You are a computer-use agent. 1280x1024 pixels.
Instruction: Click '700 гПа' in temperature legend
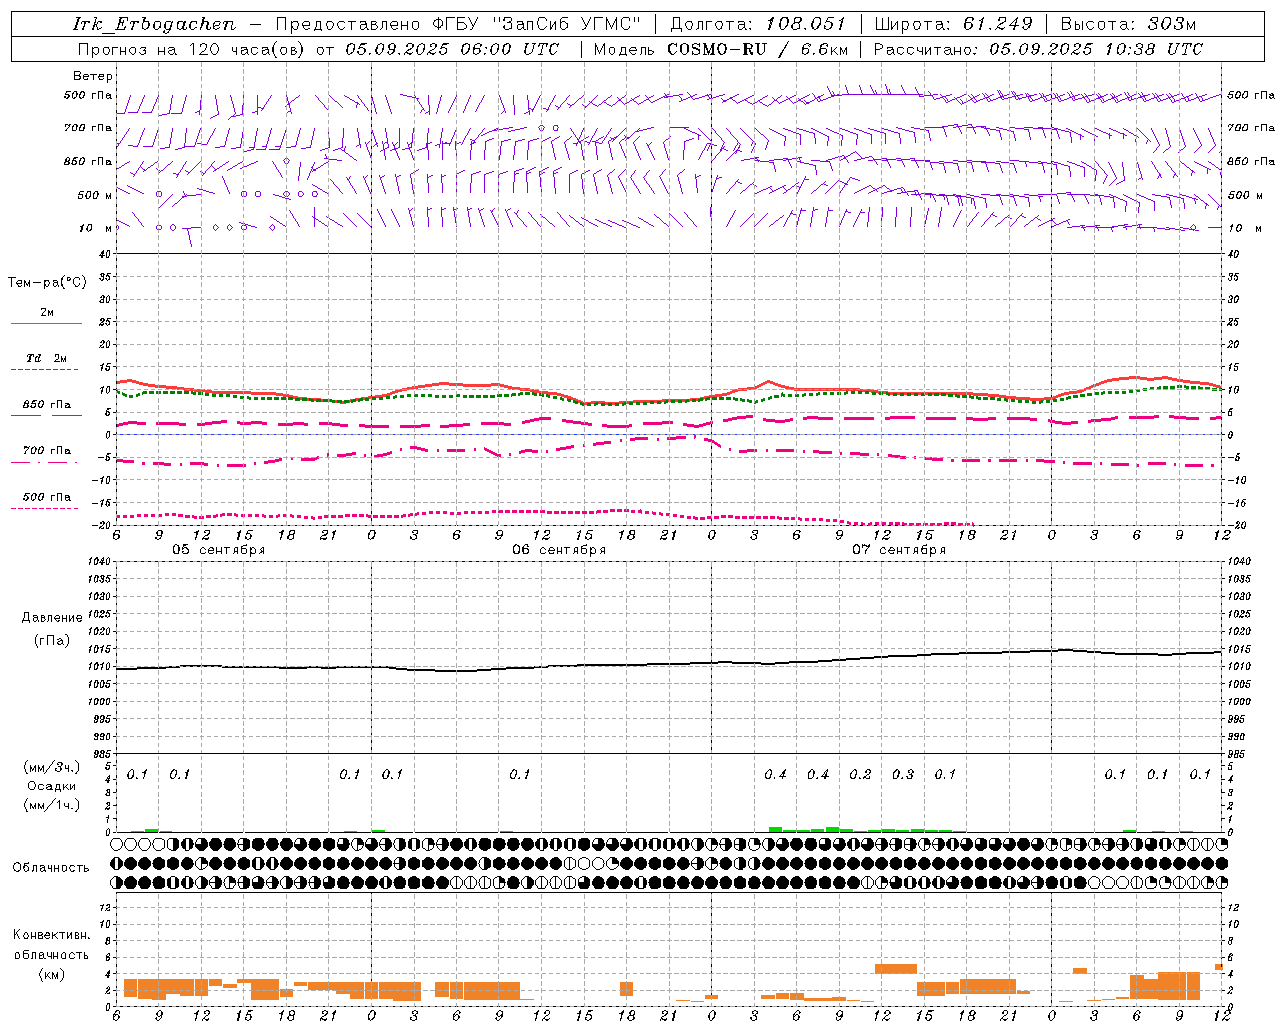point(47,451)
